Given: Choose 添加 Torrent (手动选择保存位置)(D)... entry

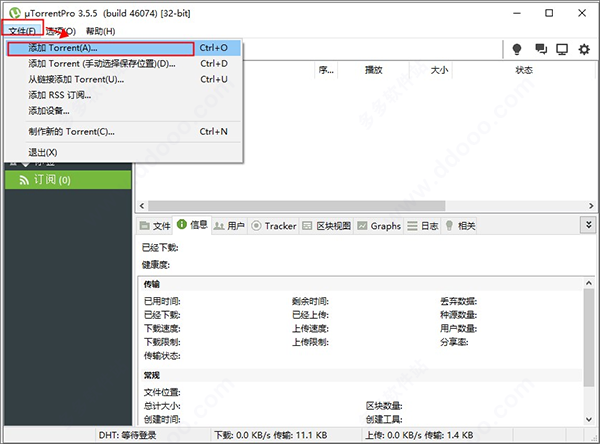Looking at the screenshot, I should click(123, 64).
